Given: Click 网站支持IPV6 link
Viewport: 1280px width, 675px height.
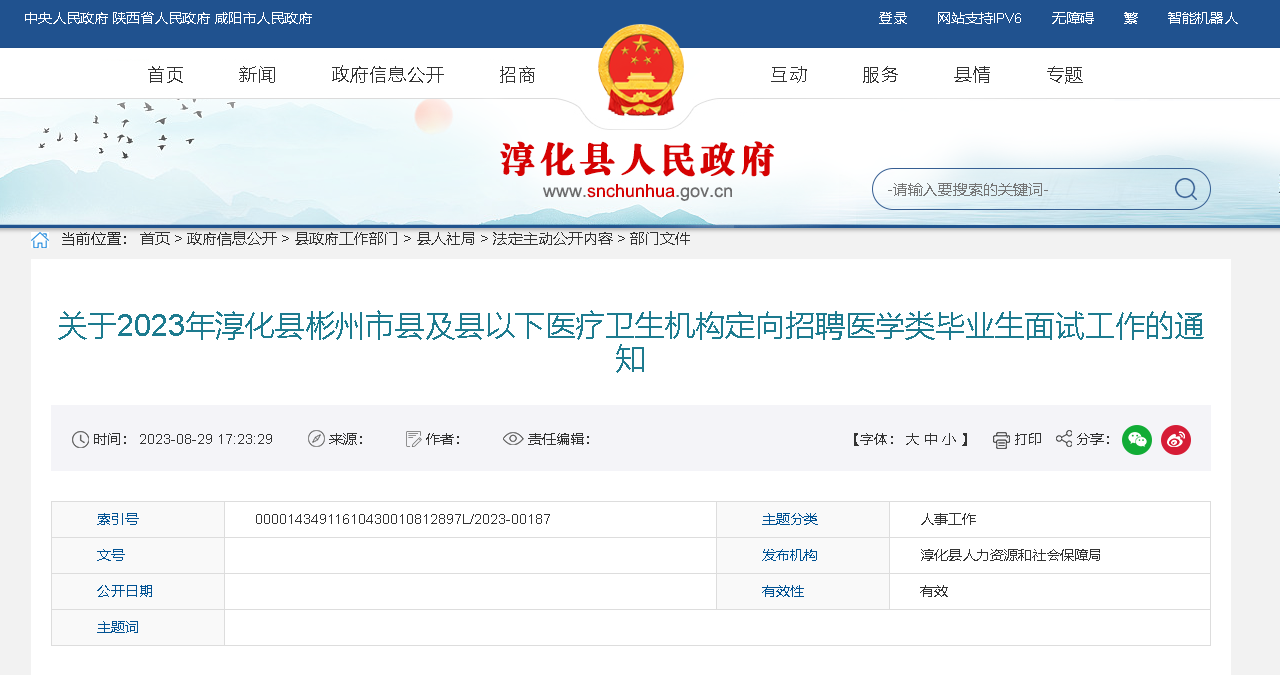Looking at the screenshot, I should coord(979,19).
